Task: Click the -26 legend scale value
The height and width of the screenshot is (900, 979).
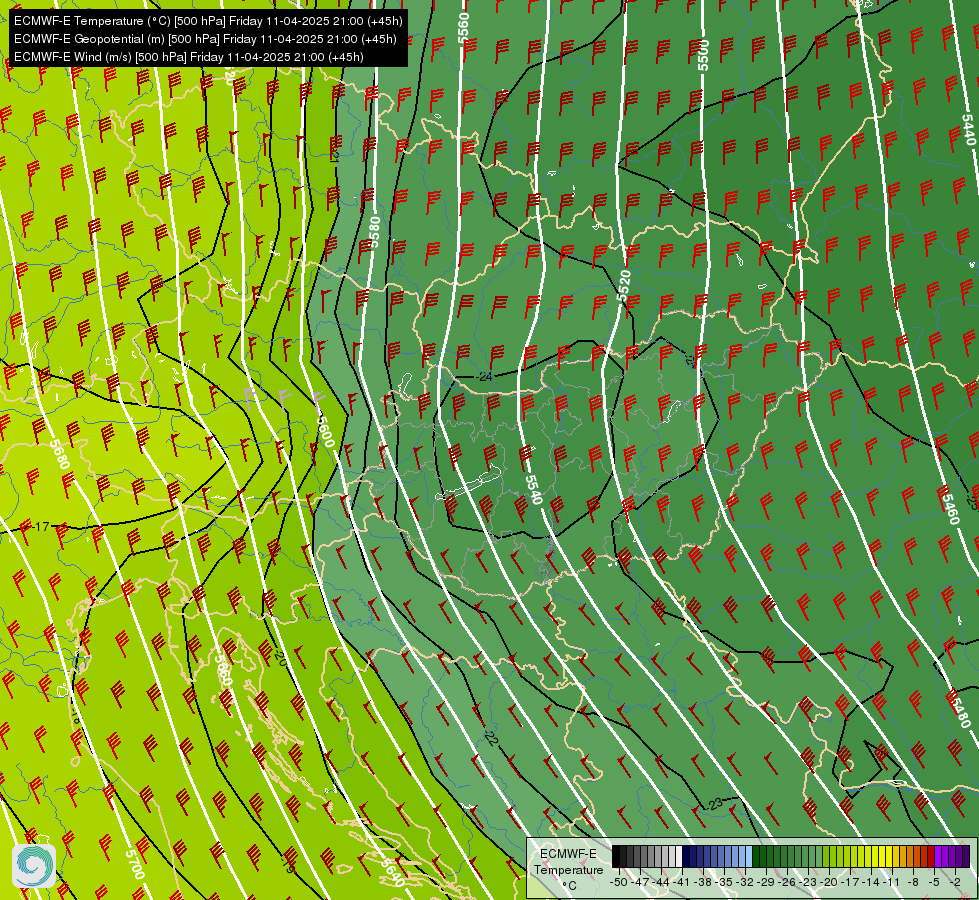Action: (787, 882)
